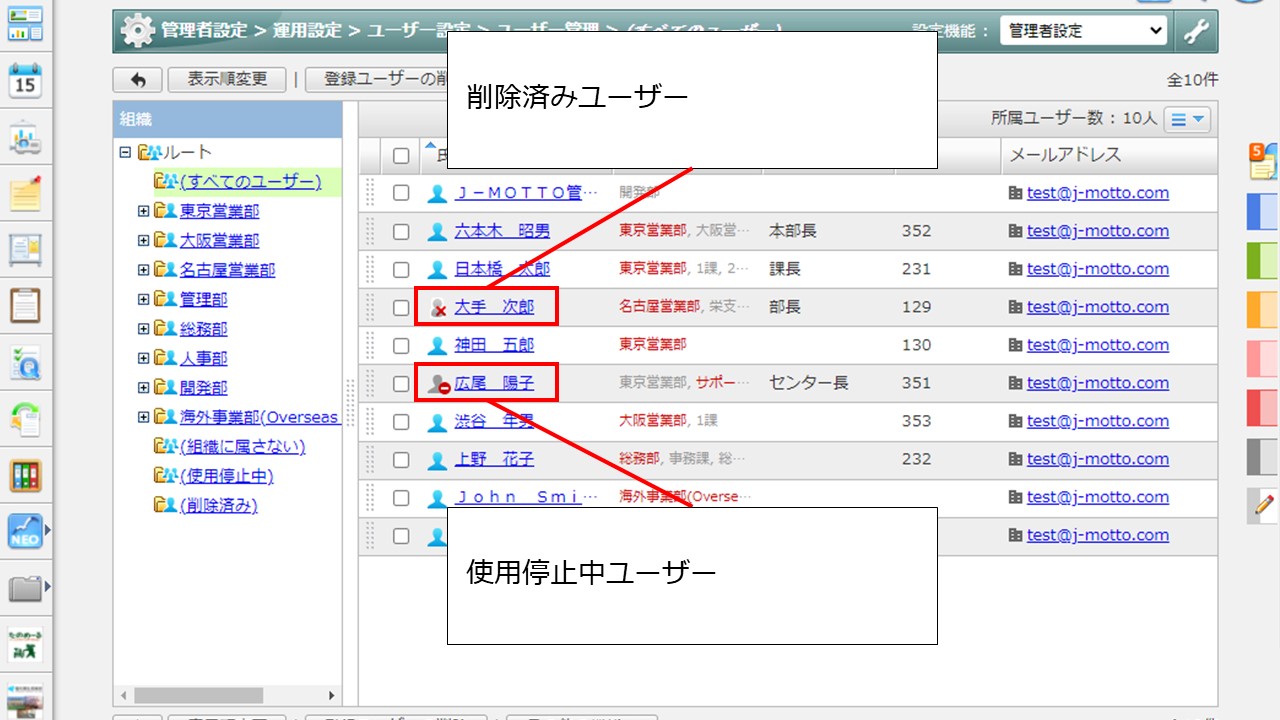This screenshot has width=1280, height=720.
Task: Click the 表示順変更 button
Action: 227,80
